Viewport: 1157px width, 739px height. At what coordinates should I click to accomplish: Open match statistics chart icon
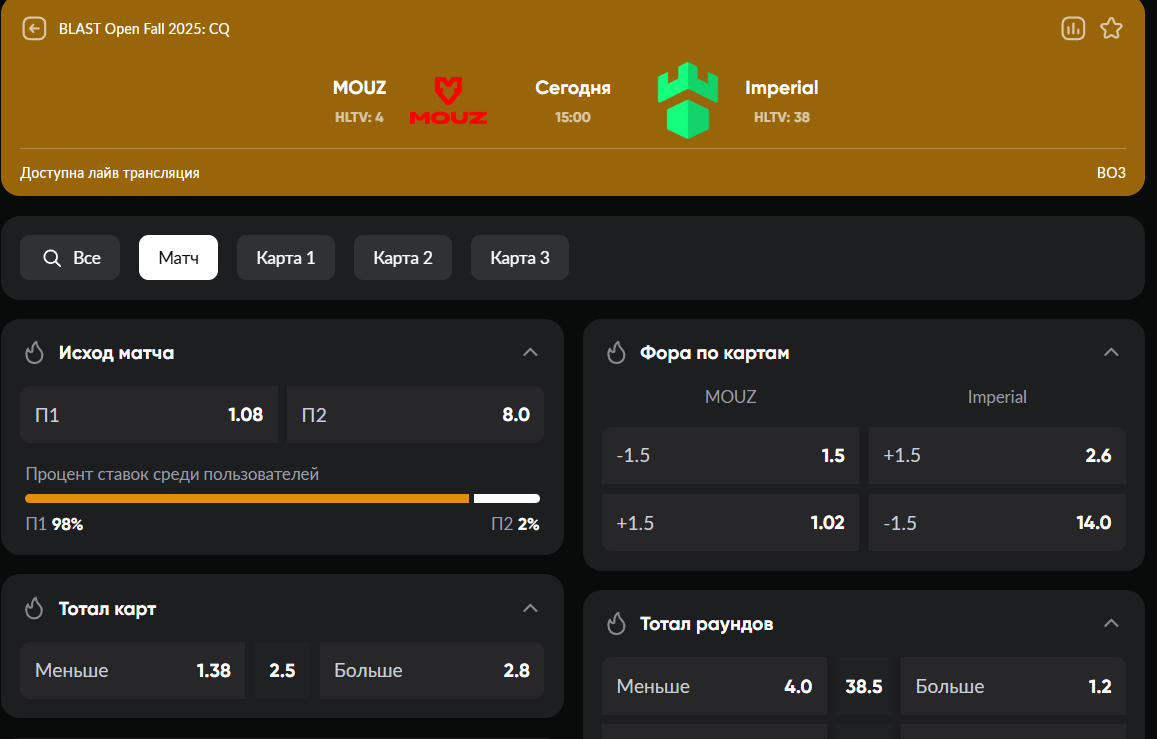coord(1073,29)
